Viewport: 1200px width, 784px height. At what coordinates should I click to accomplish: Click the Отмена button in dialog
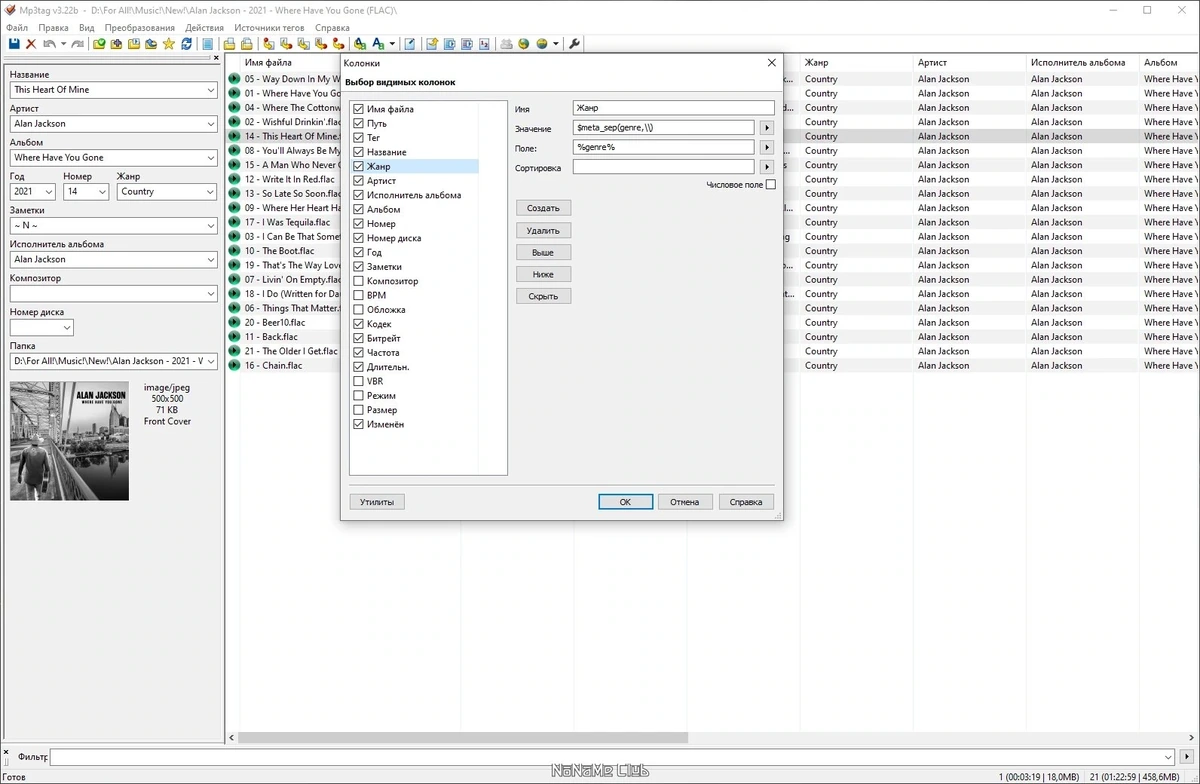pyautogui.click(x=685, y=502)
